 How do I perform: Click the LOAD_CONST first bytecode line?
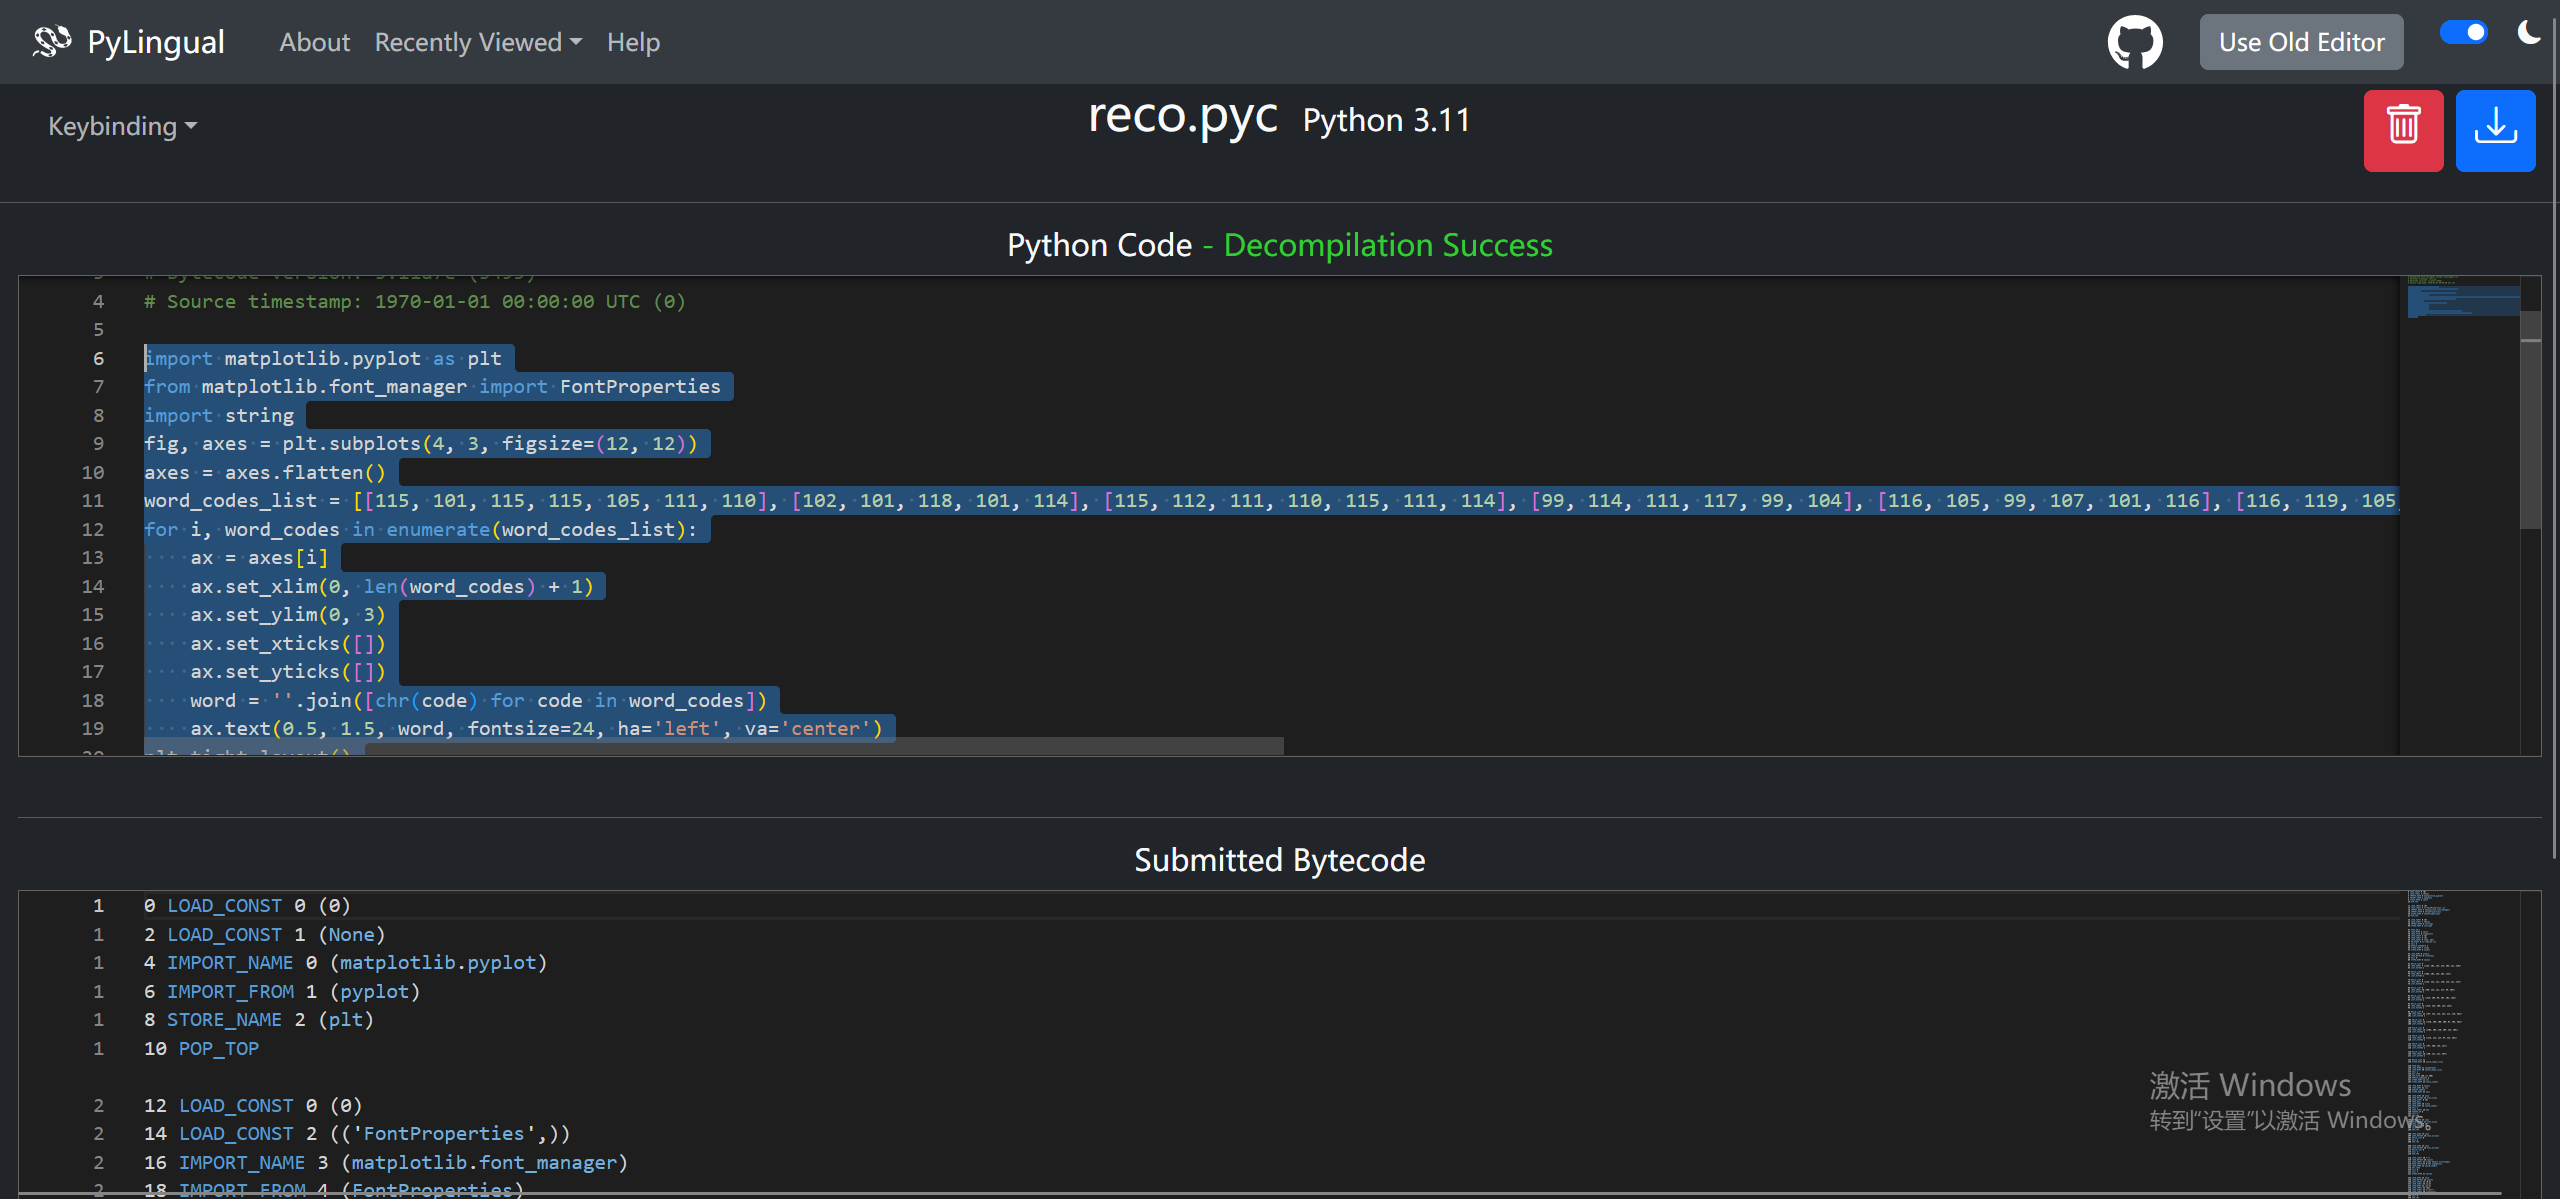[224, 906]
